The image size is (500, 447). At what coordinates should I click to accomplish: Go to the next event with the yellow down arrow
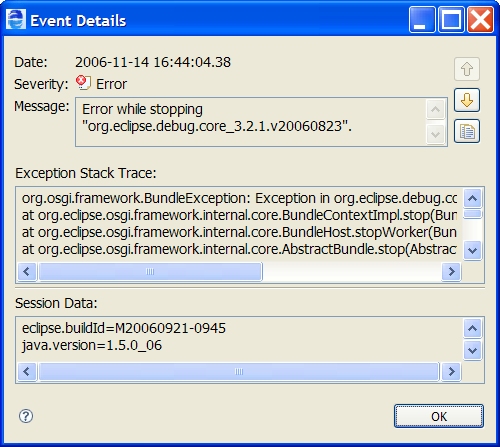[467, 100]
